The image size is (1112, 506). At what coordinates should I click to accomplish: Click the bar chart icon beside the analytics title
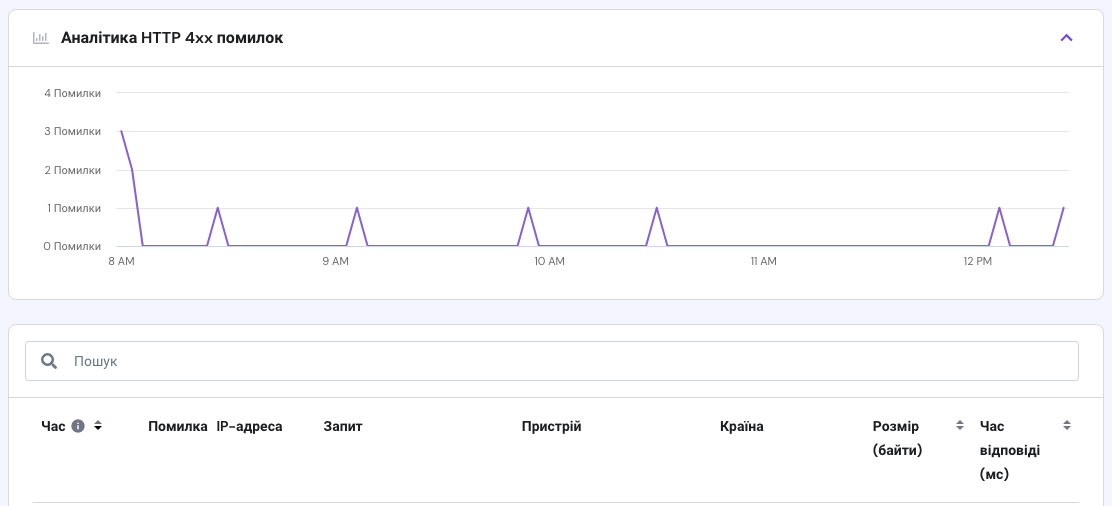click(x=41, y=38)
